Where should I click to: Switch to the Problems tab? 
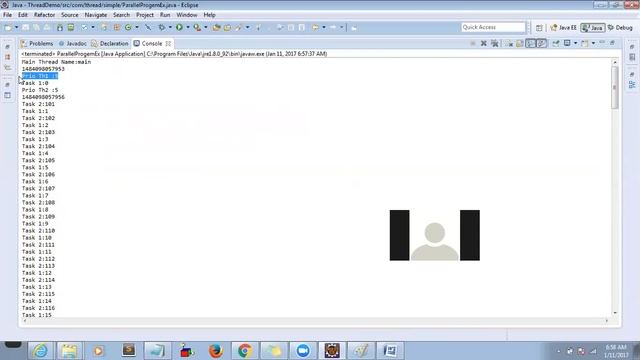pos(37,43)
